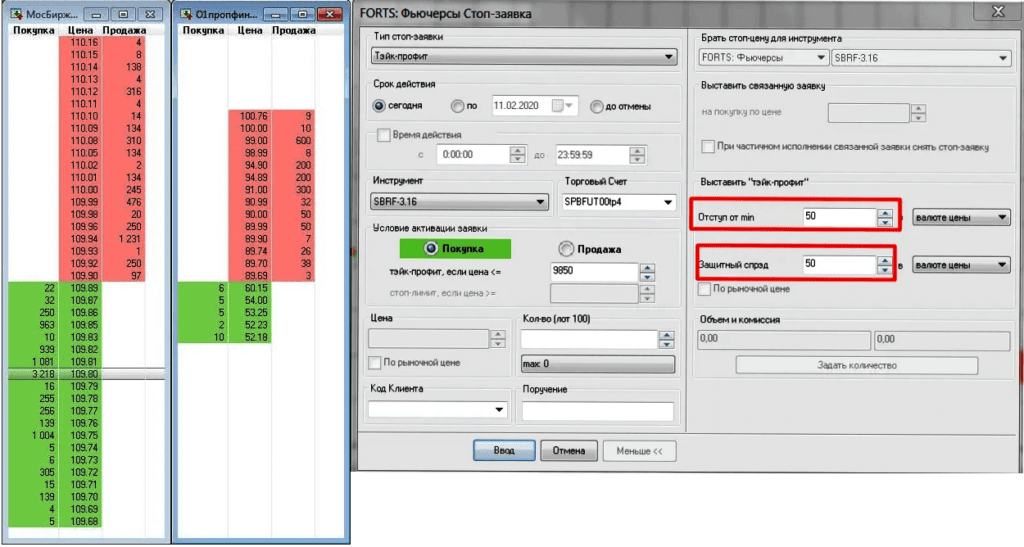Viewport: 1024px width, 547px height.
Task: Open the 'Тип стоп-заявки' dropdown
Action: tap(524, 57)
